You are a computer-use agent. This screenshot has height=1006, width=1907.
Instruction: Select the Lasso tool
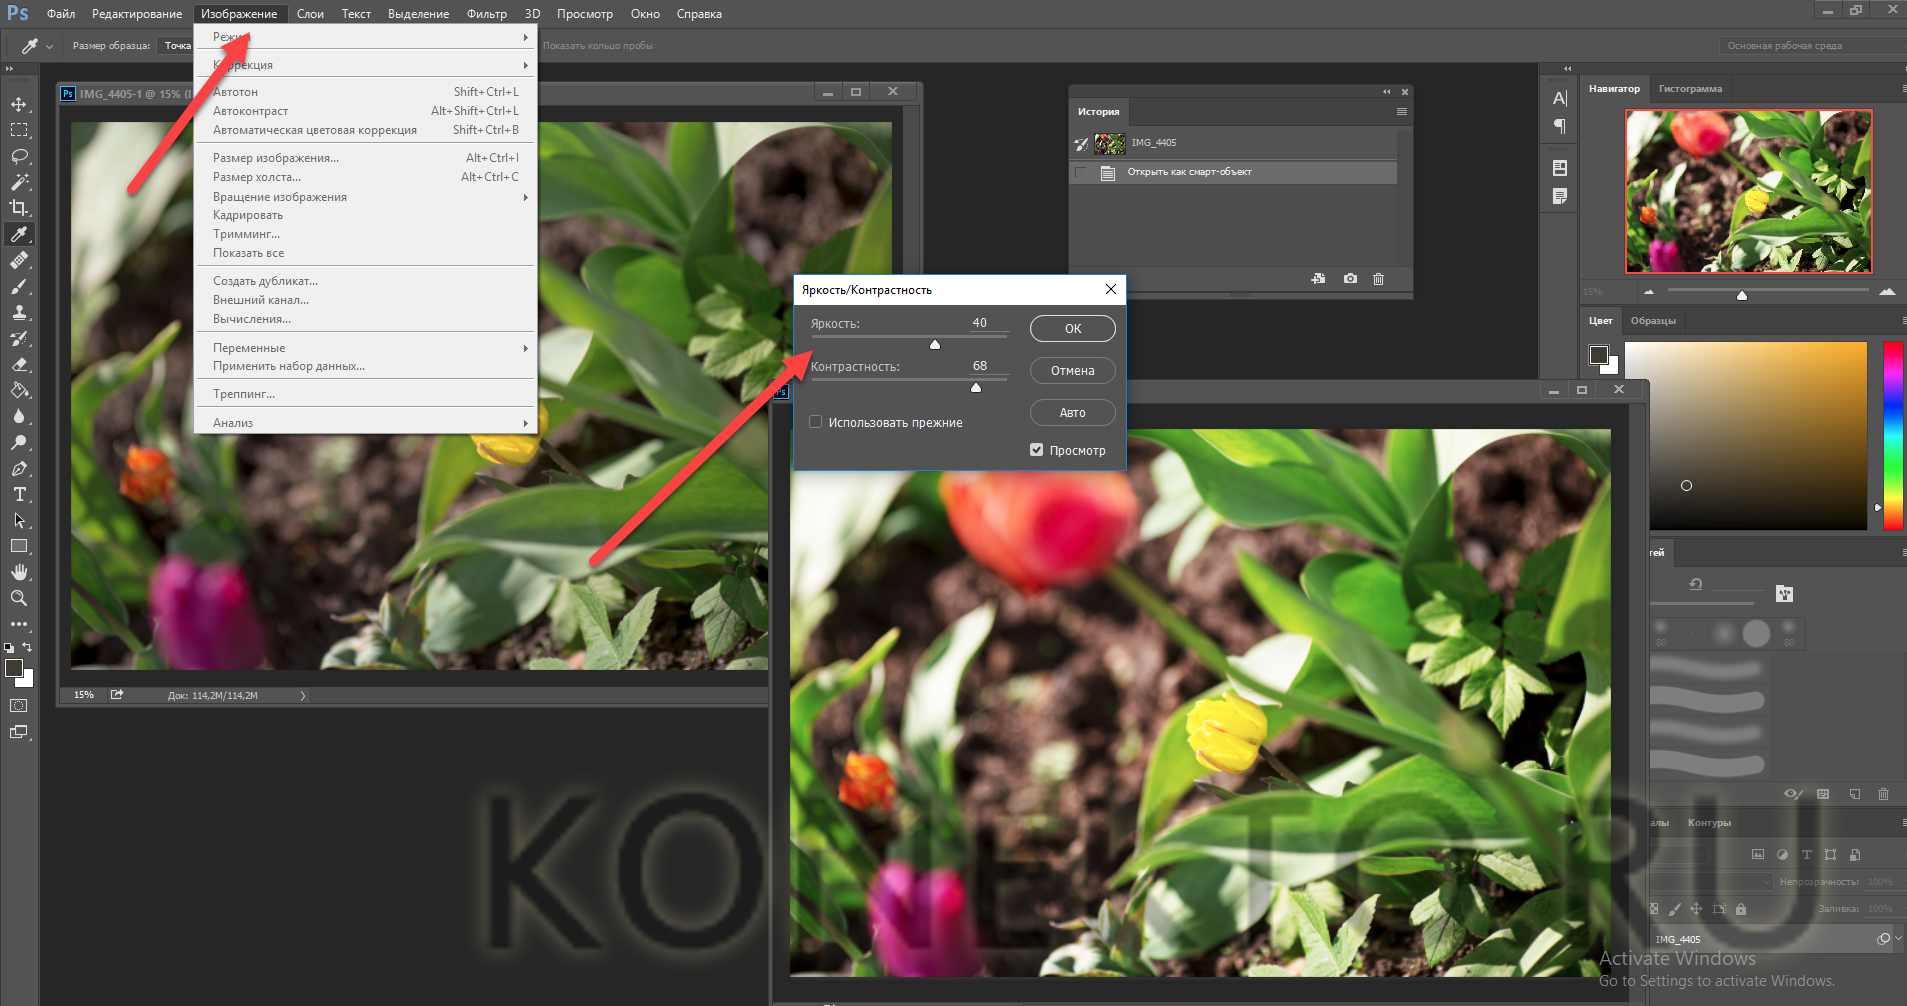pos(19,157)
